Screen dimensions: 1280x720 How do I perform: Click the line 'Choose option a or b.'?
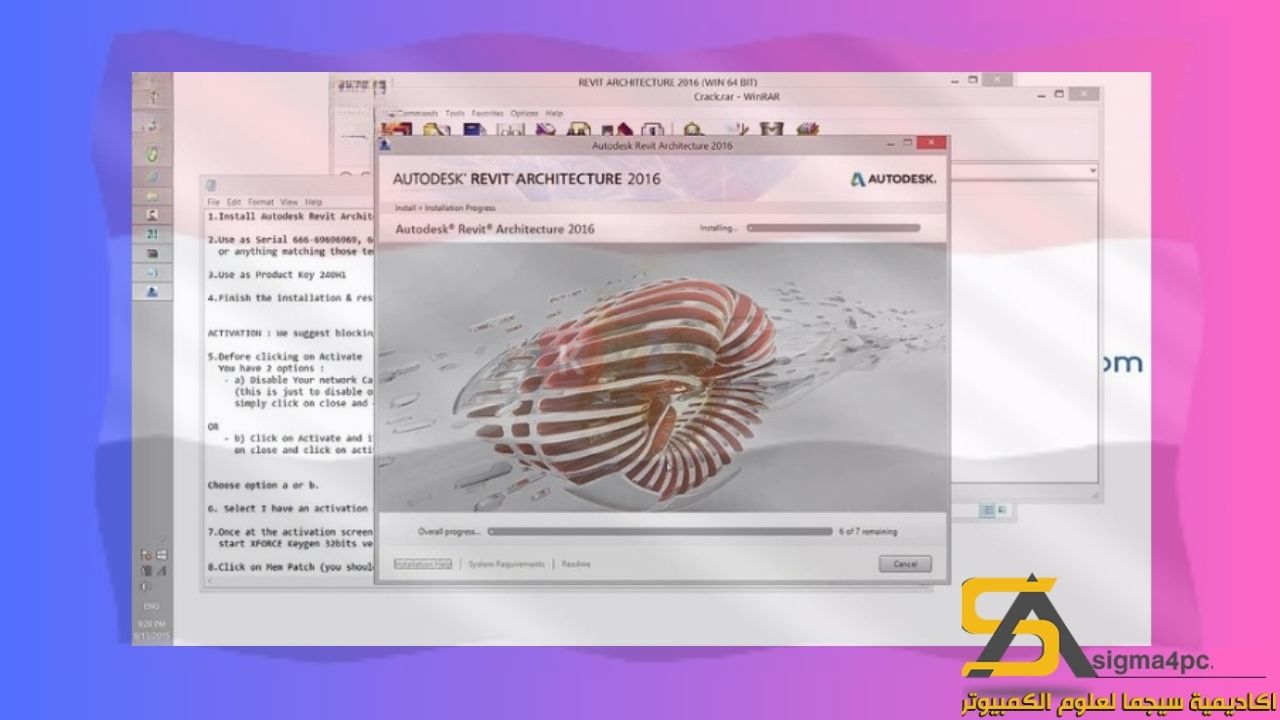coord(264,485)
